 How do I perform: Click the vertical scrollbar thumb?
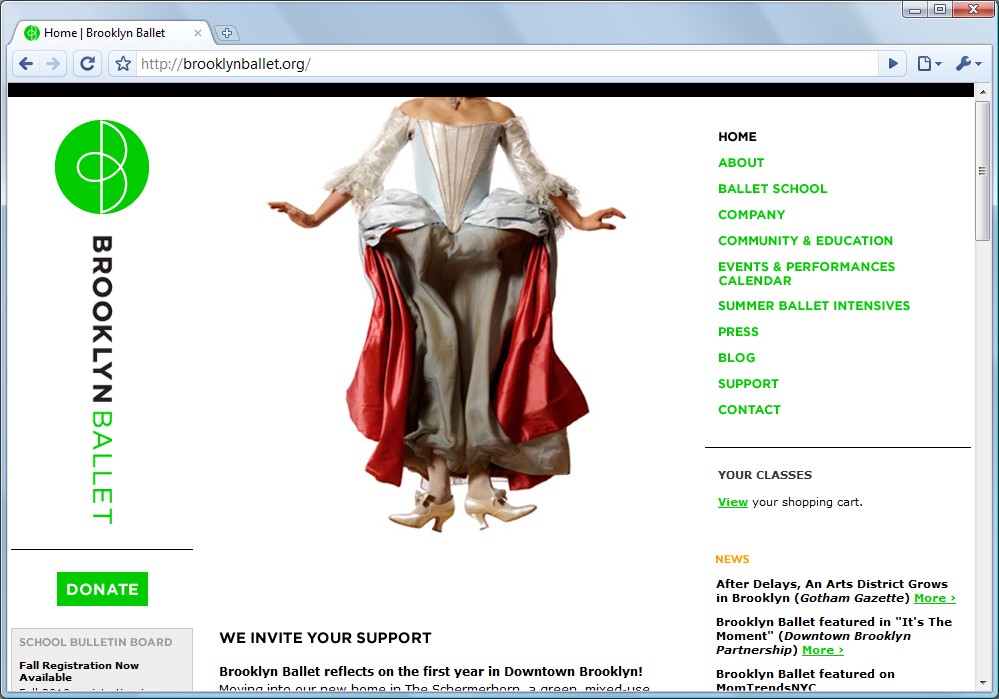pyautogui.click(x=982, y=171)
